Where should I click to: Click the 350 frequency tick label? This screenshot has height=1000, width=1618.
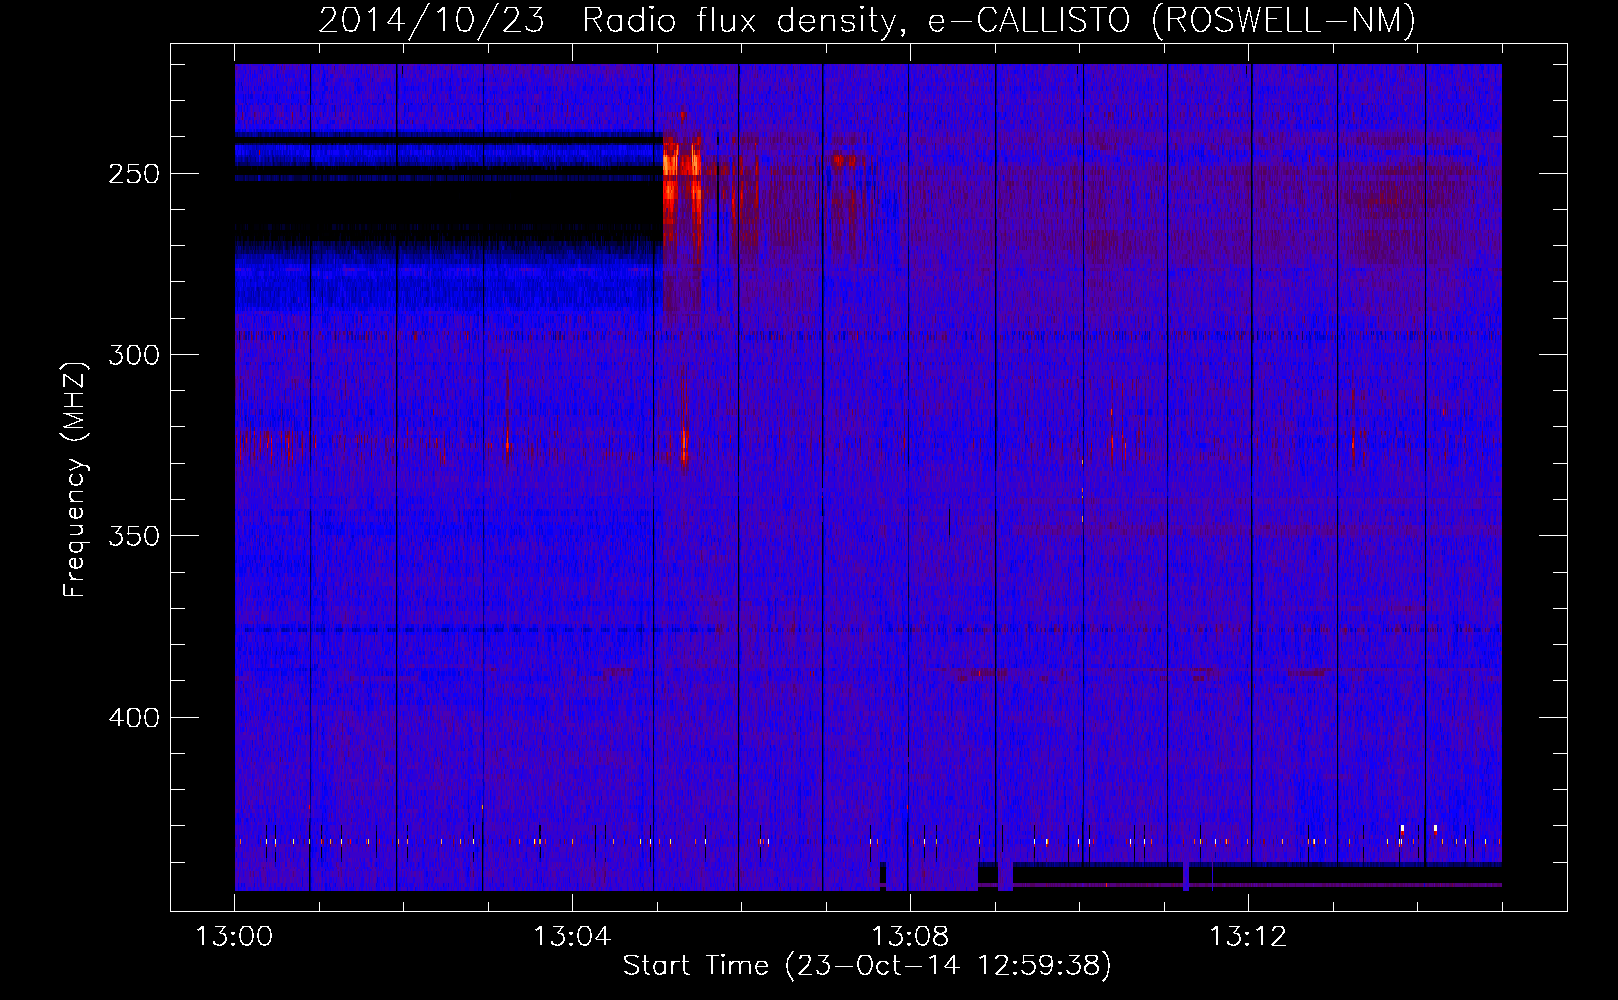click(x=135, y=537)
